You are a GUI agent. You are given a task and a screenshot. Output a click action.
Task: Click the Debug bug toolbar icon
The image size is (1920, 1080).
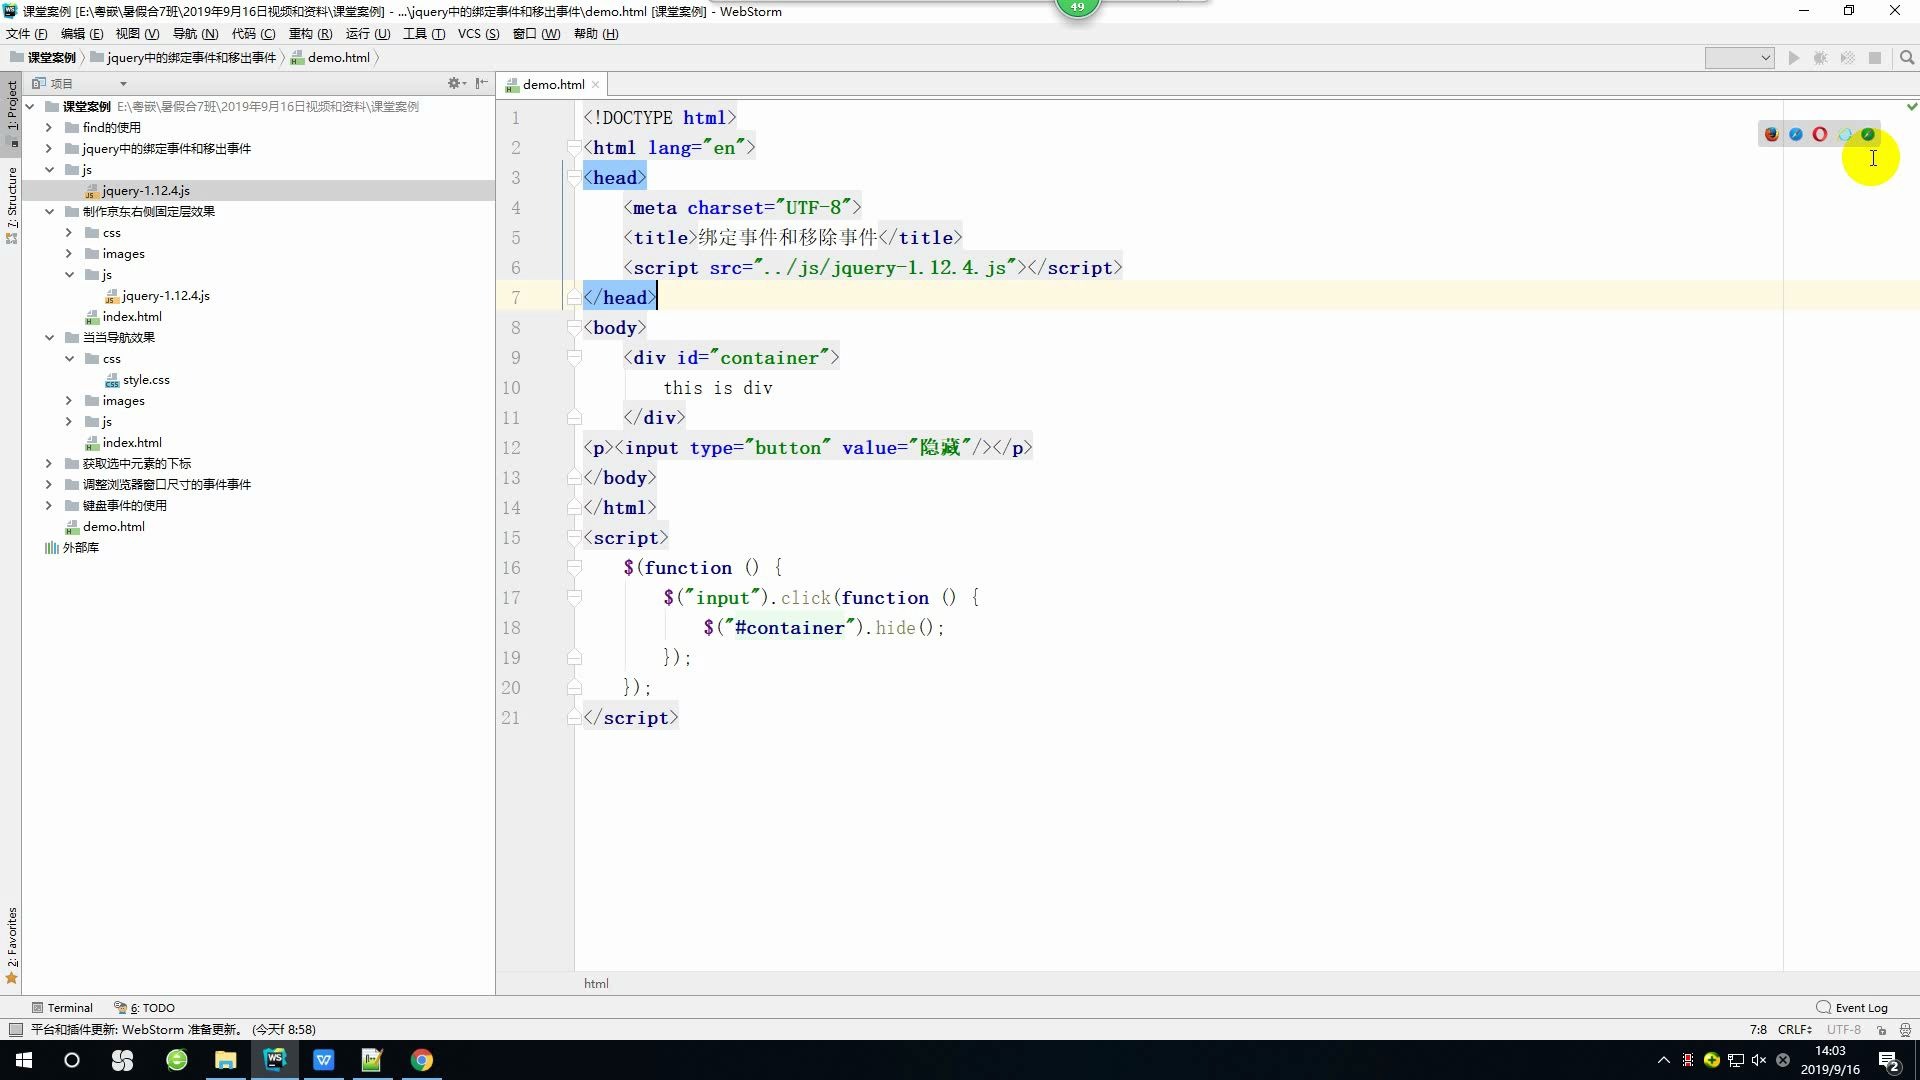(x=1821, y=58)
